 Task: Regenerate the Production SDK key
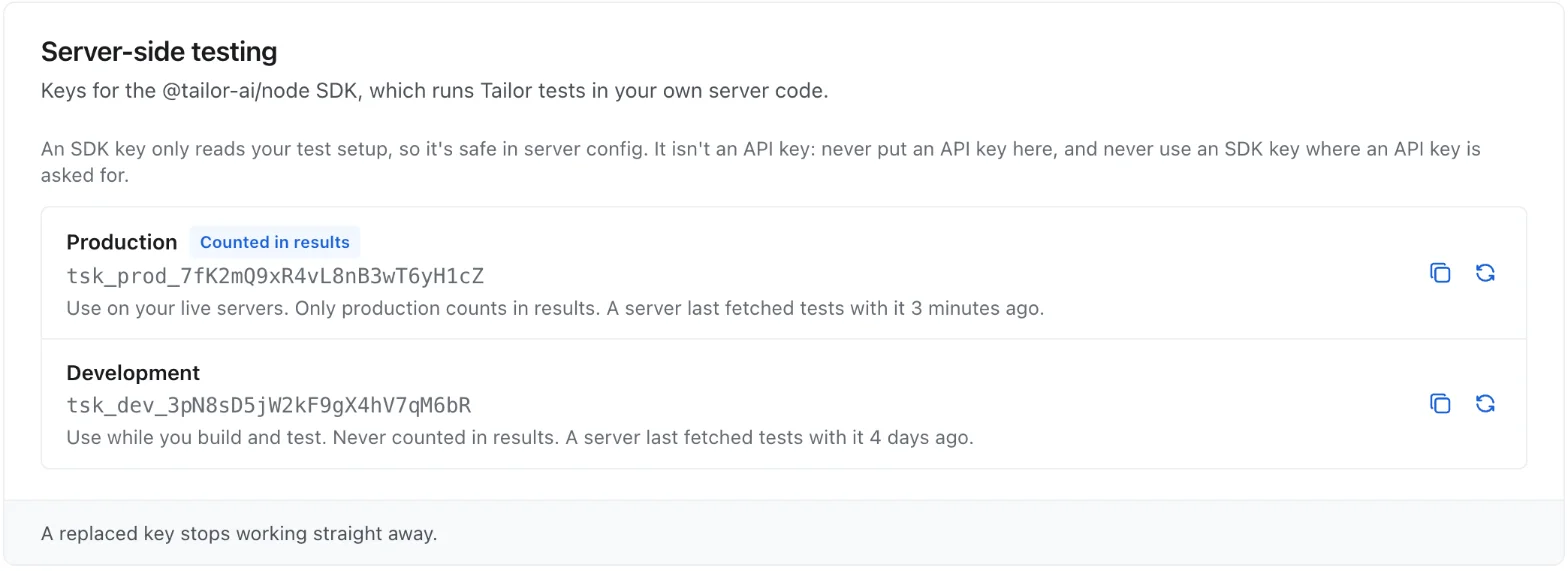pos(1485,273)
